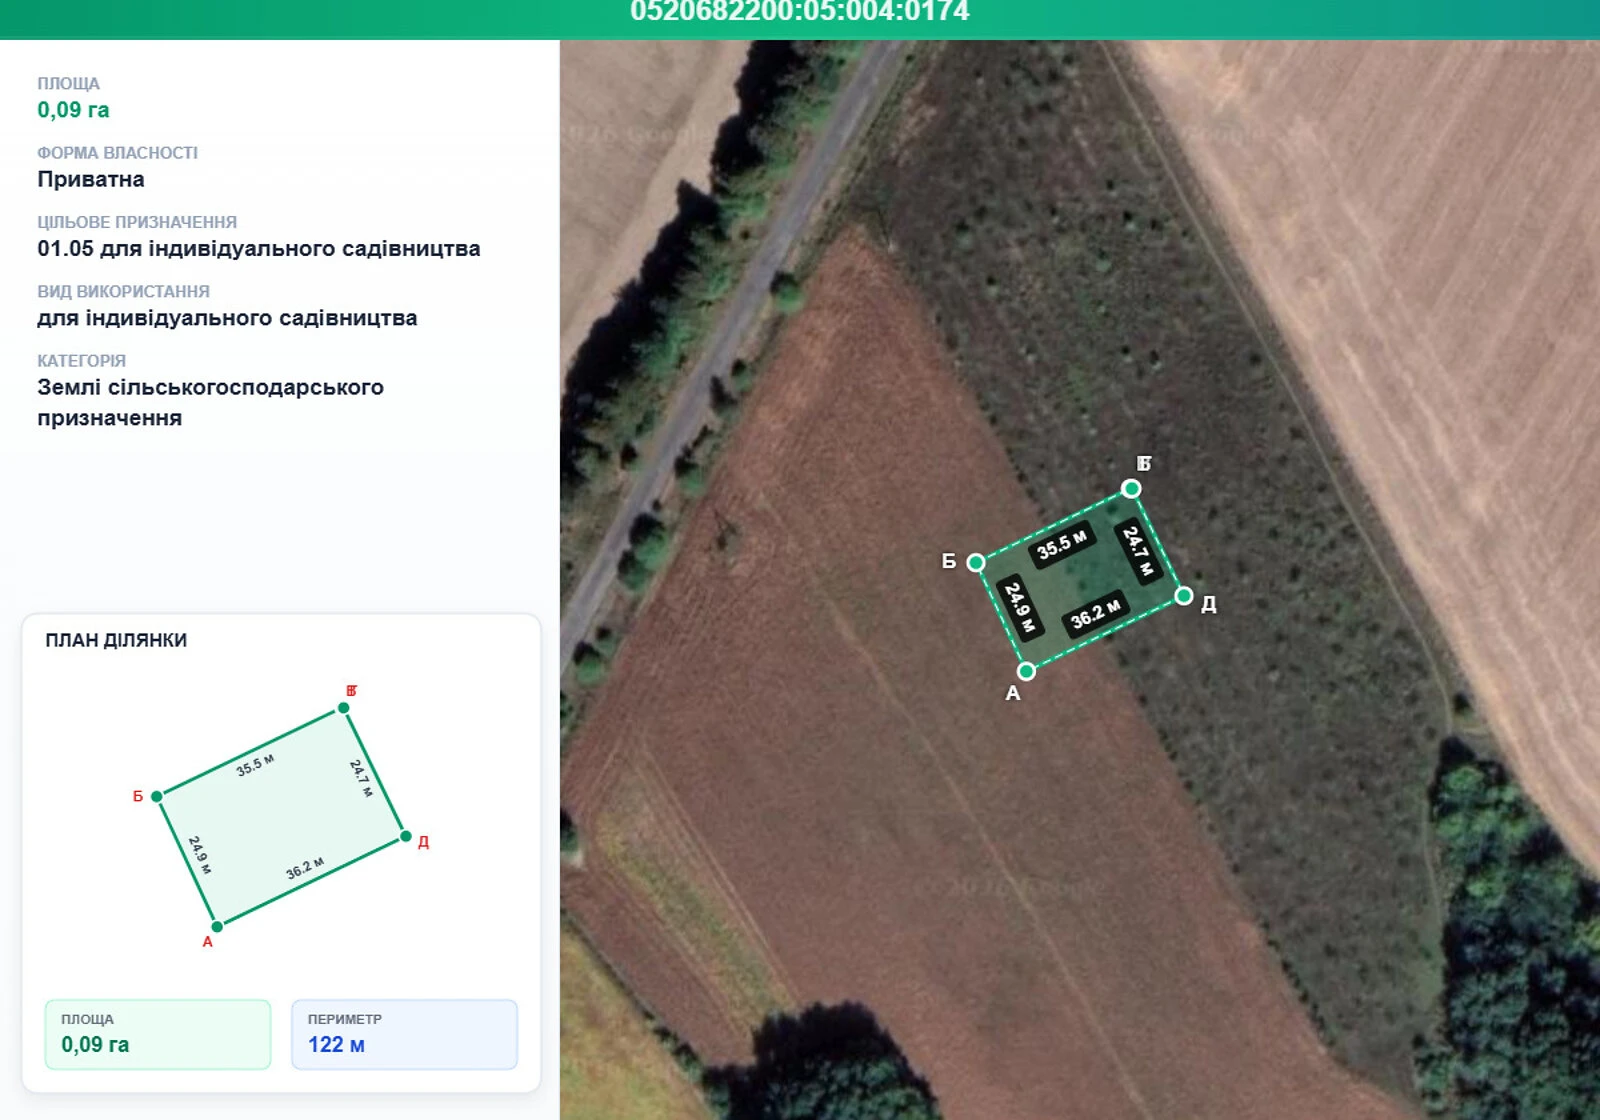Click the 01.05 для індивідуального садівництва purpose text

click(x=259, y=248)
